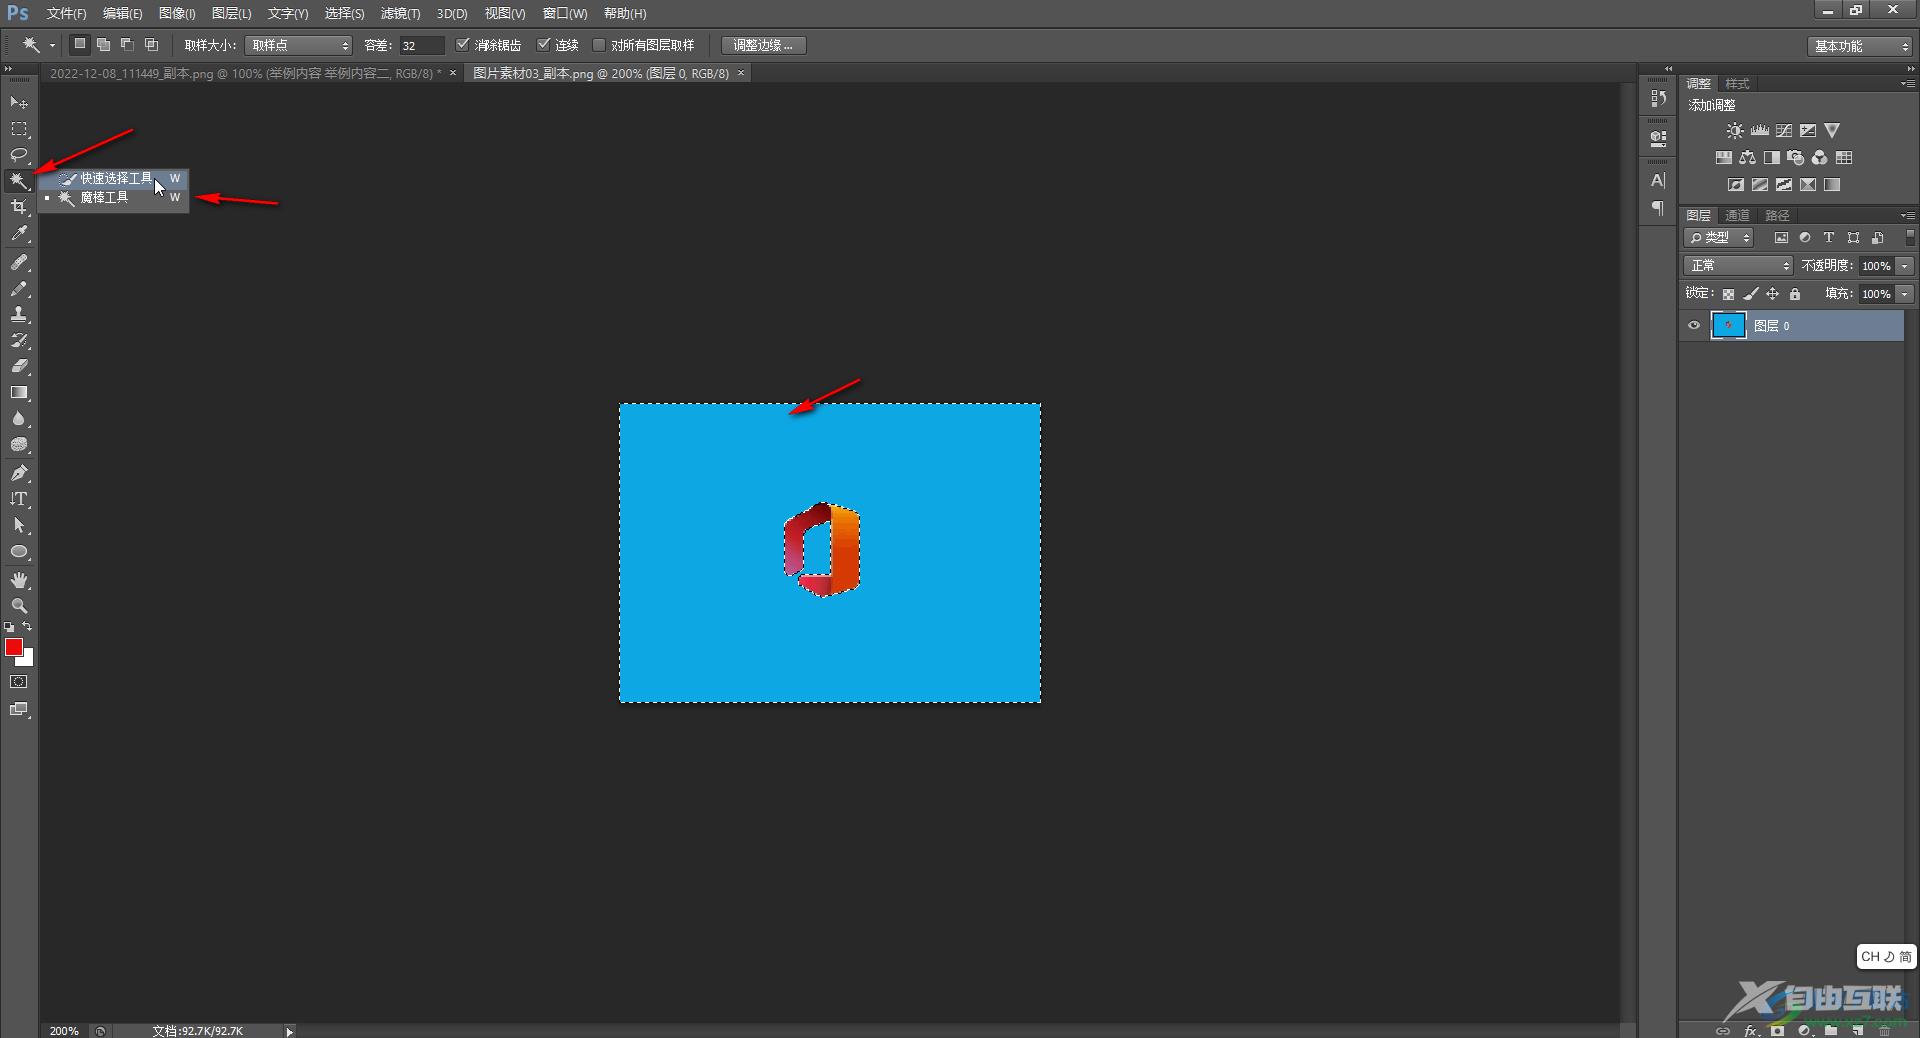1920x1038 pixels.
Task: Select the Clone Stamp tool
Action: pyautogui.click(x=19, y=314)
